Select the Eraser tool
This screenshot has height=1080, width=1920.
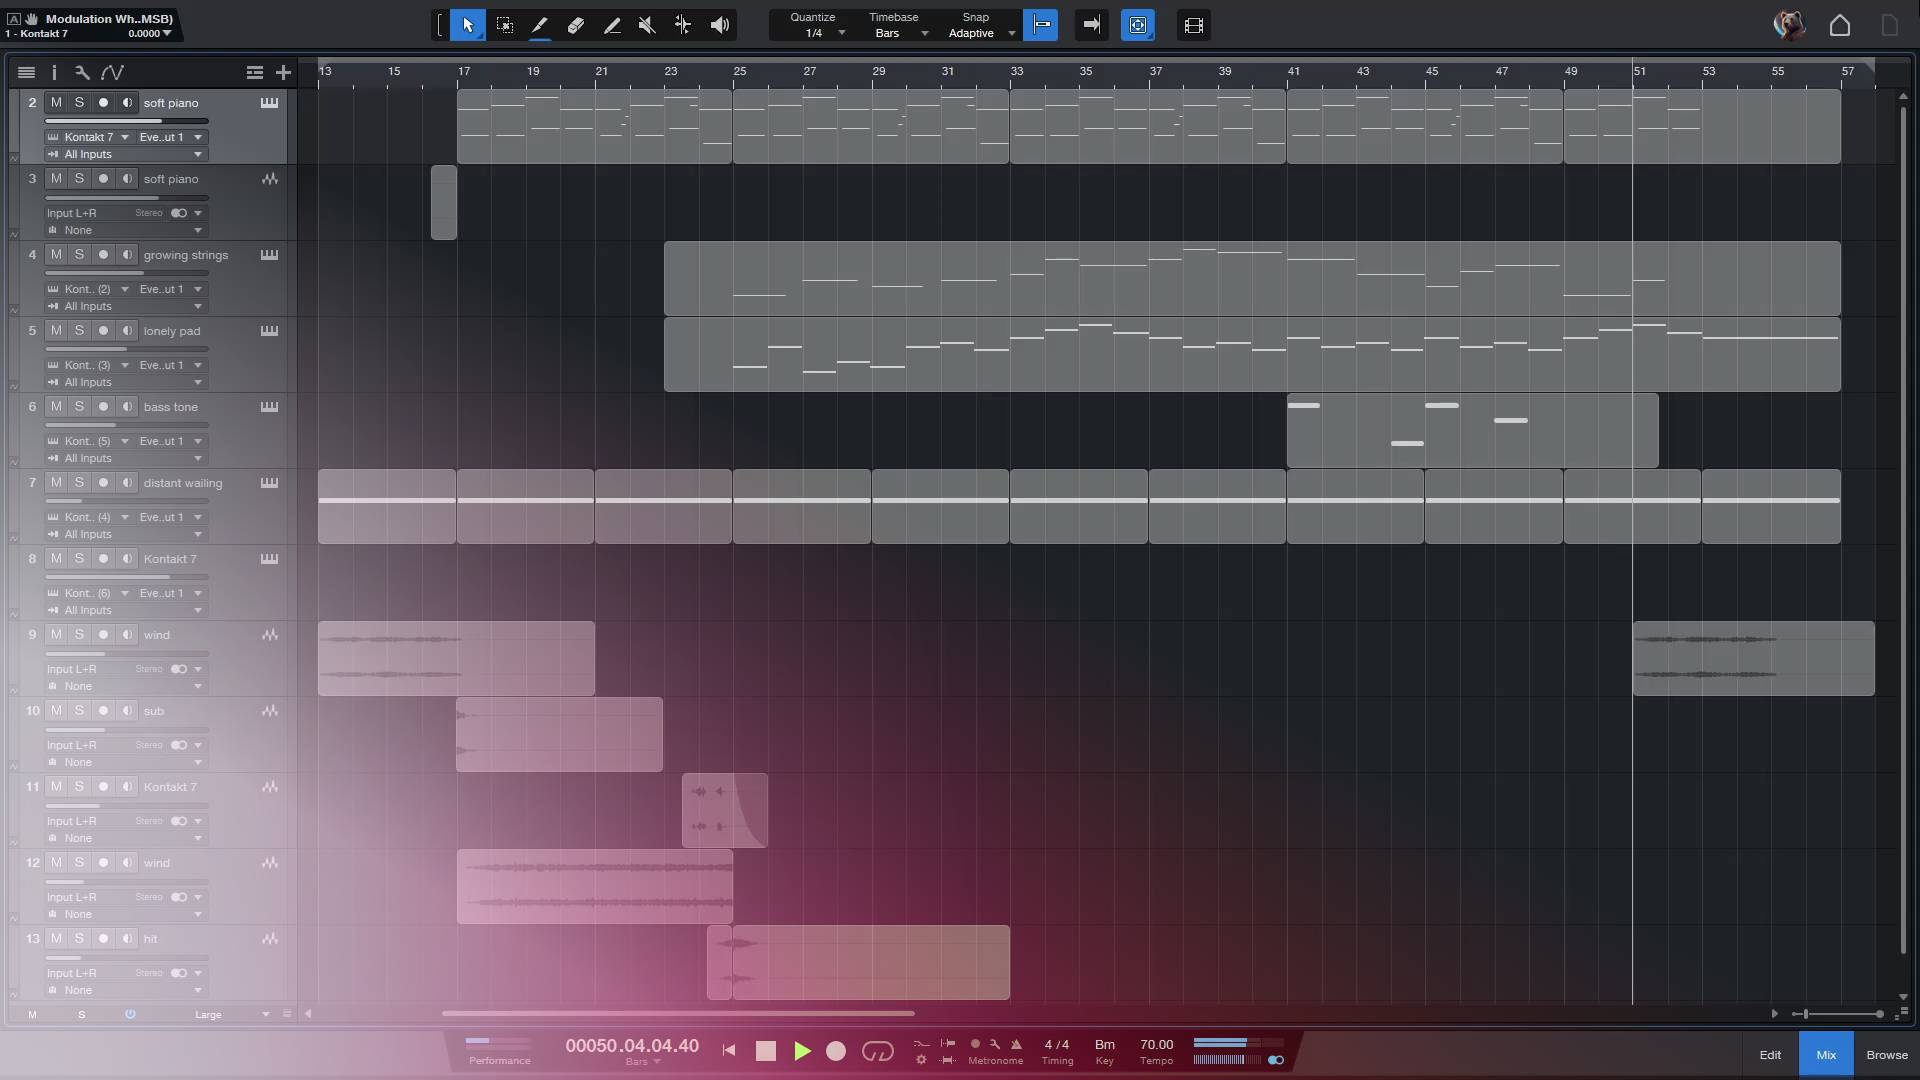point(576,25)
